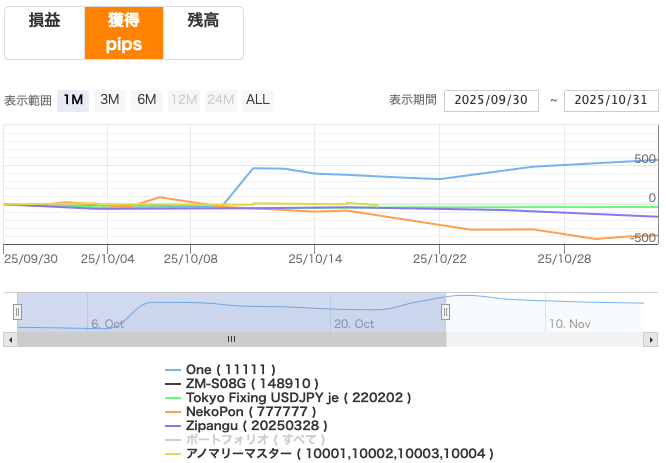The image size is (666, 463).
Task: Click the end date field 2025/10/31
Action: (610, 100)
